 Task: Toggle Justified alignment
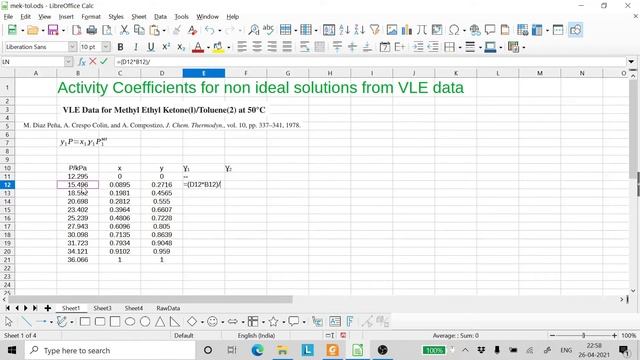(x=287, y=47)
